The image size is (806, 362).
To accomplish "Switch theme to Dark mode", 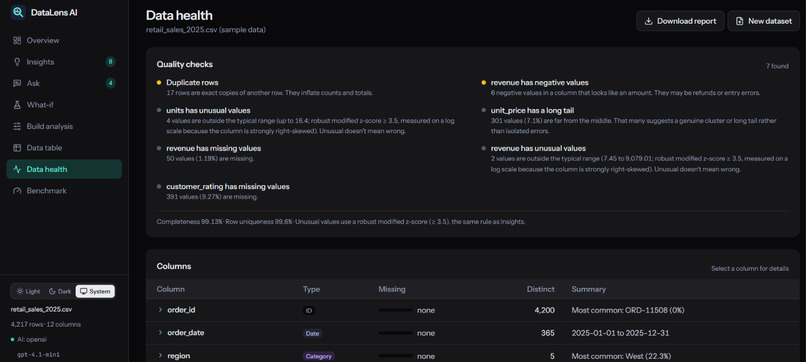I will (60, 292).
